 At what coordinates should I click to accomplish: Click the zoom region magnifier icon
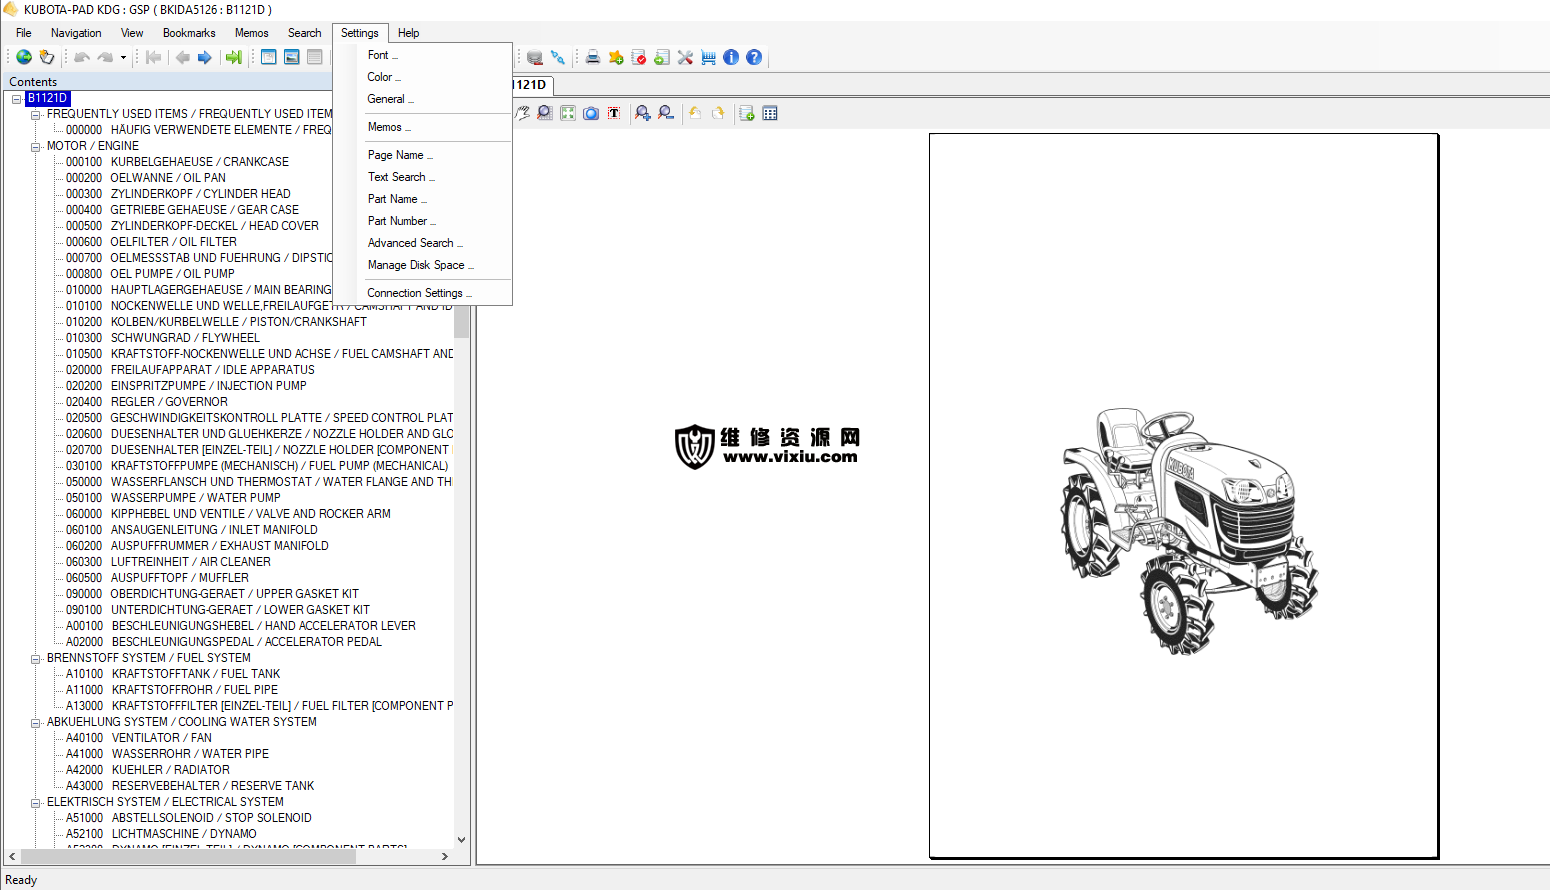tap(545, 113)
